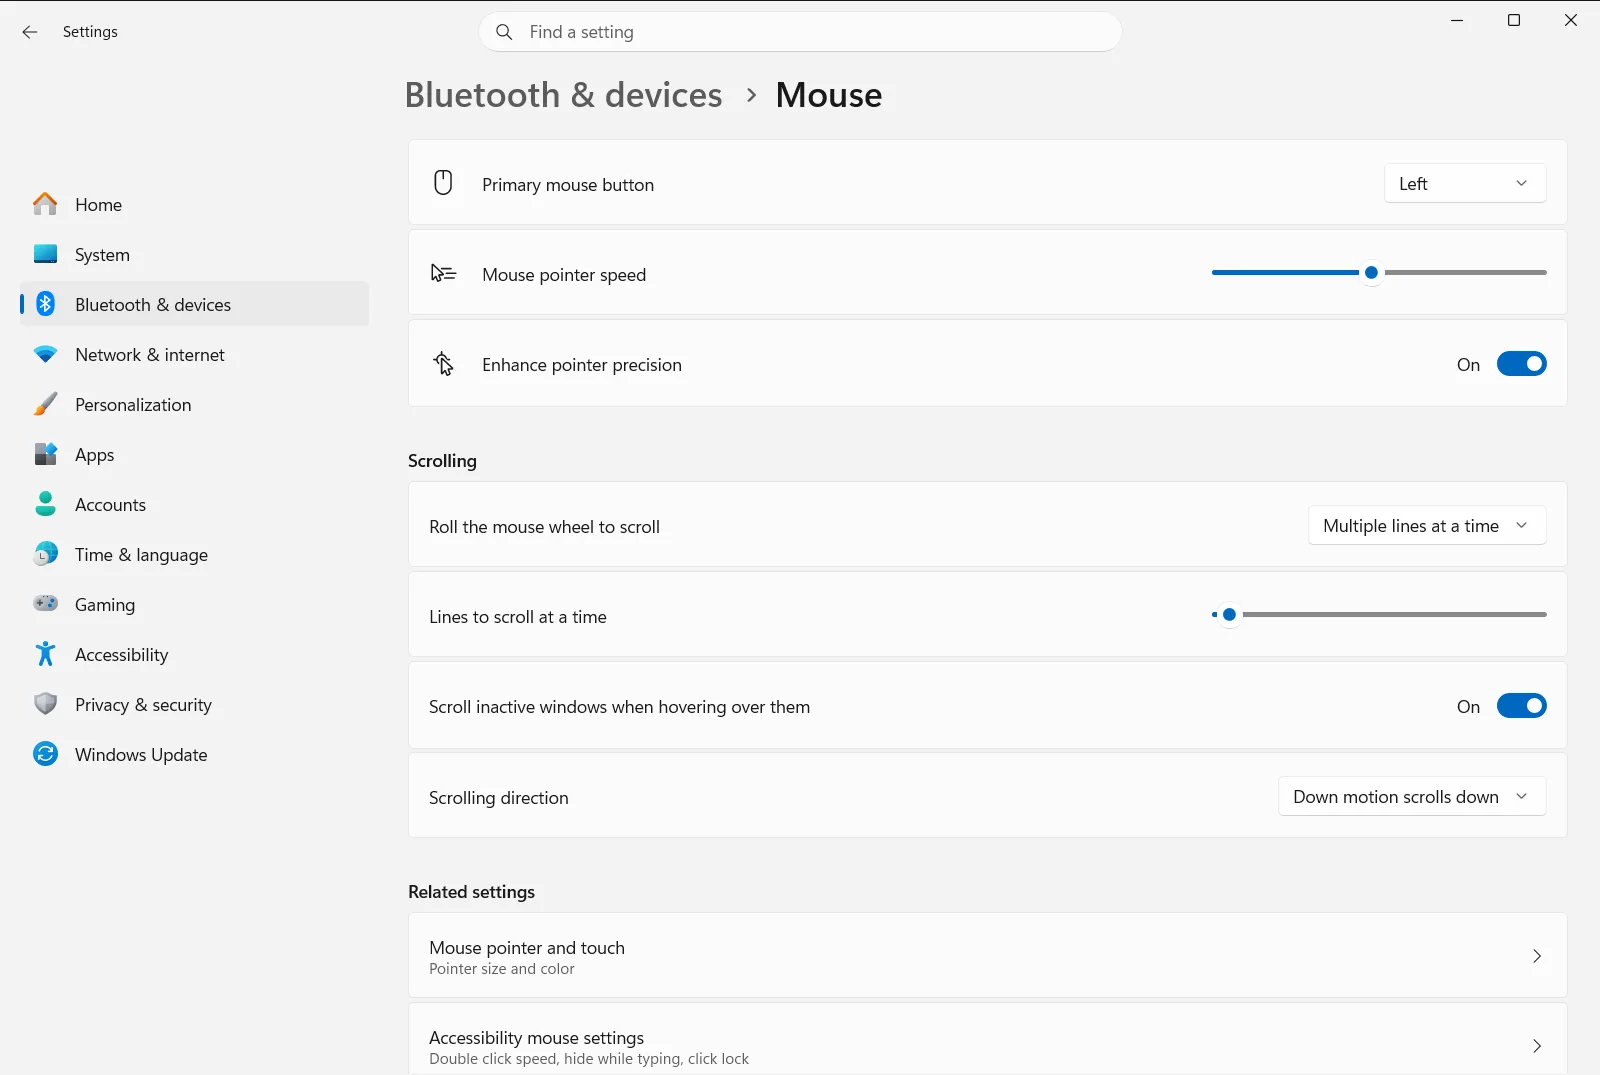
Task: Open Accessibility mouse settings
Action: (x=987, y=1039)
